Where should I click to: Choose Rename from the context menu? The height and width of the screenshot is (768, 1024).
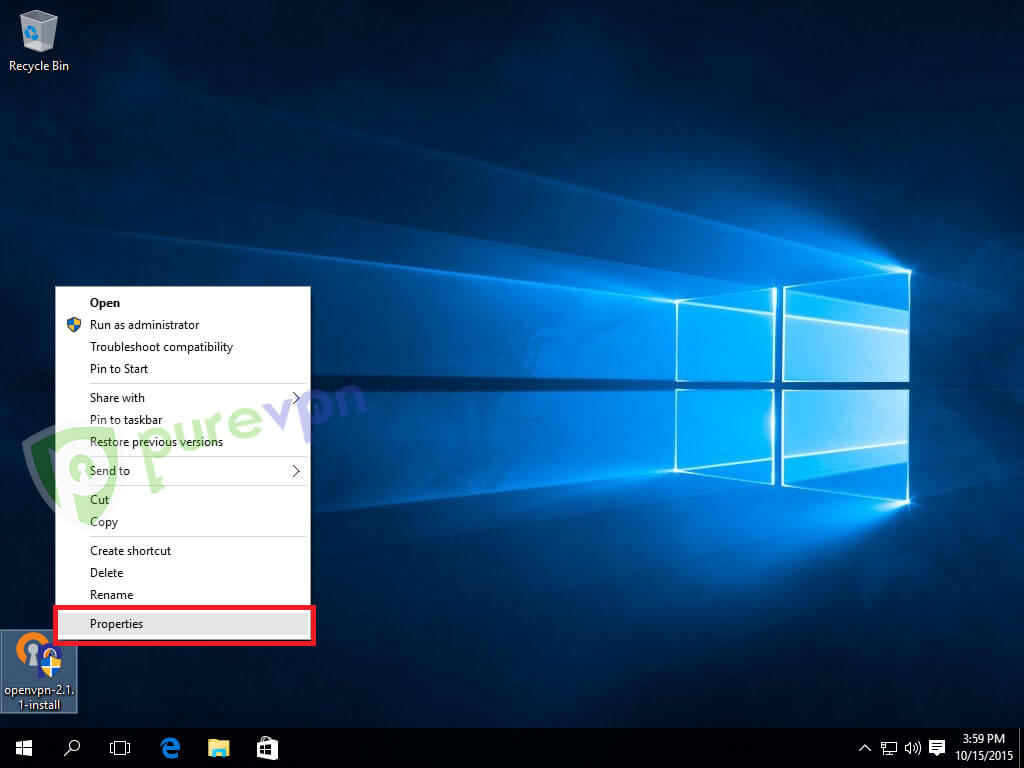pos(183,595)
